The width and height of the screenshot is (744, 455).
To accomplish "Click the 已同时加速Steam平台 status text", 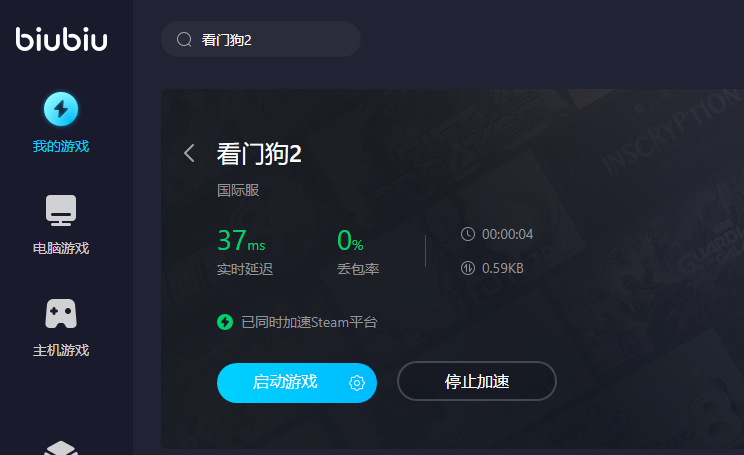I will (x=309, y=322).
